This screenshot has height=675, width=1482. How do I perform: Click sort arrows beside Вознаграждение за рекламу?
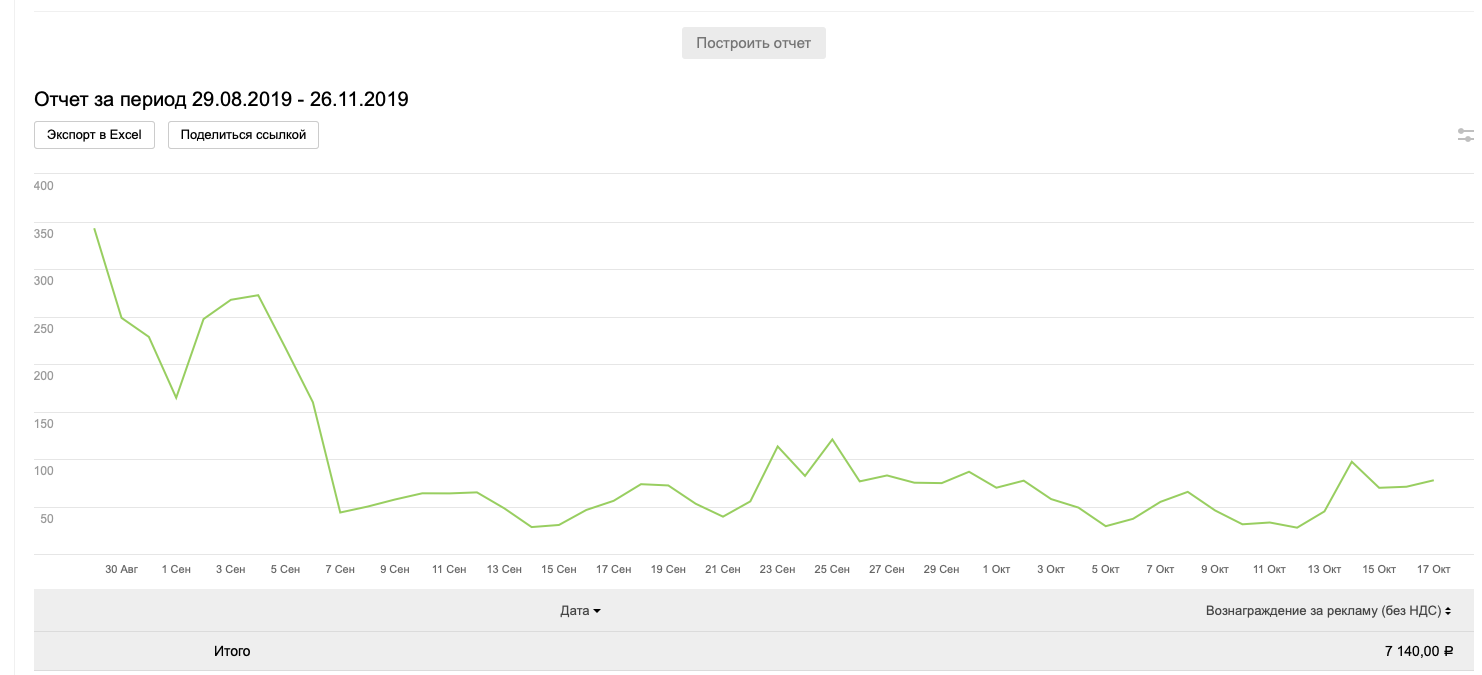[1448, 611]
